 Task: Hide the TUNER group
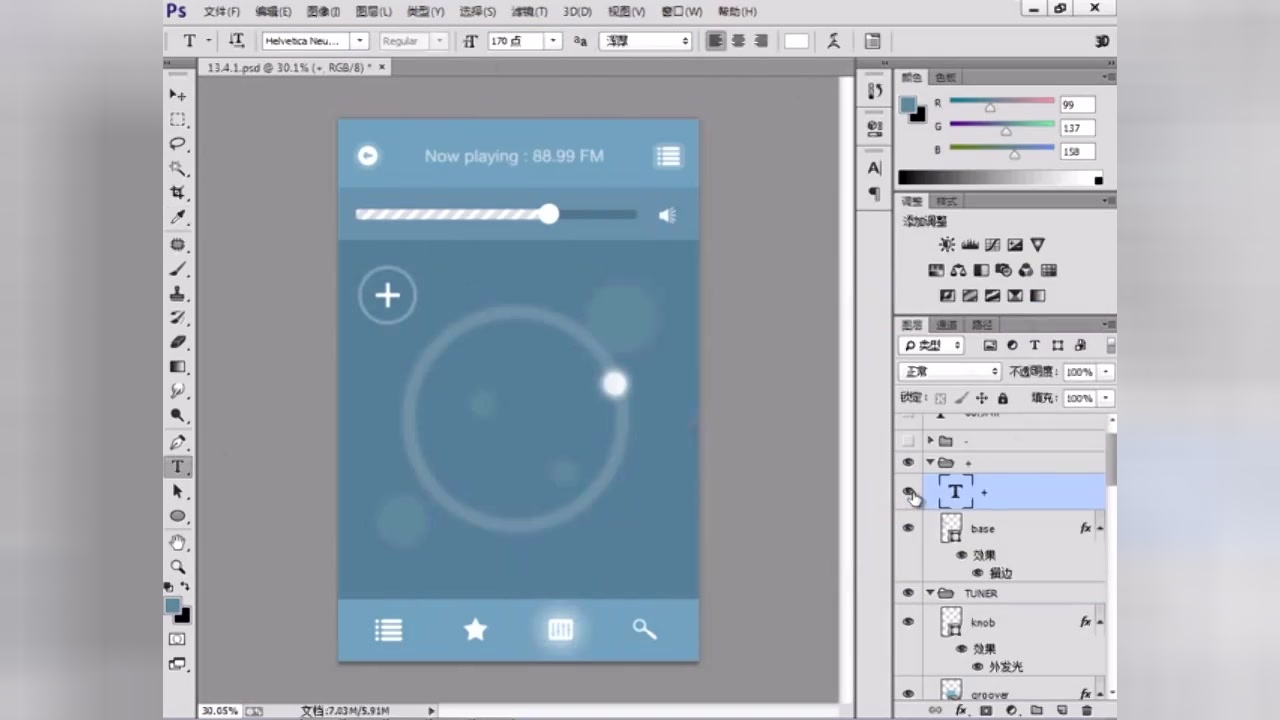[x=908, y=593]
